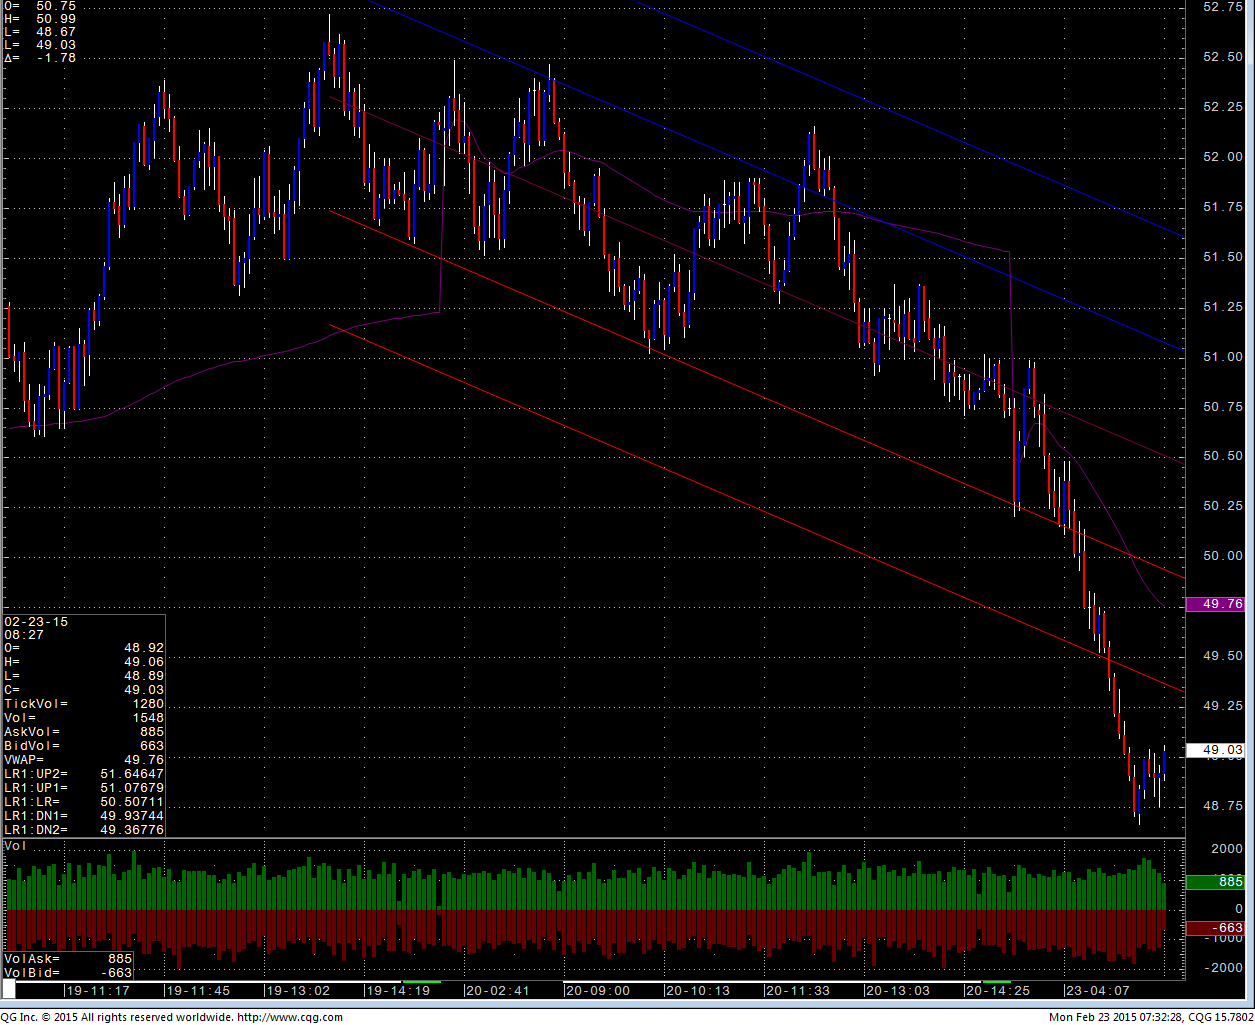Click the VolBid= -663 legend row
Screen dimensions: 1255x1025
pyautogui.click(x=68, y=973)
